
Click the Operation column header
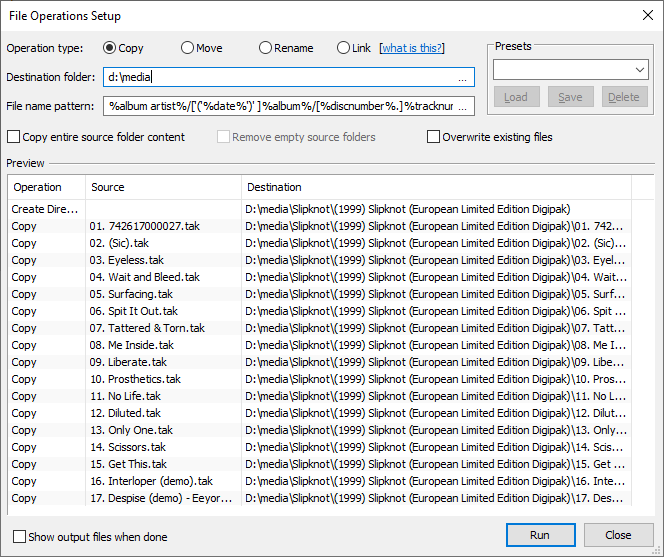(x=38, y=187)
